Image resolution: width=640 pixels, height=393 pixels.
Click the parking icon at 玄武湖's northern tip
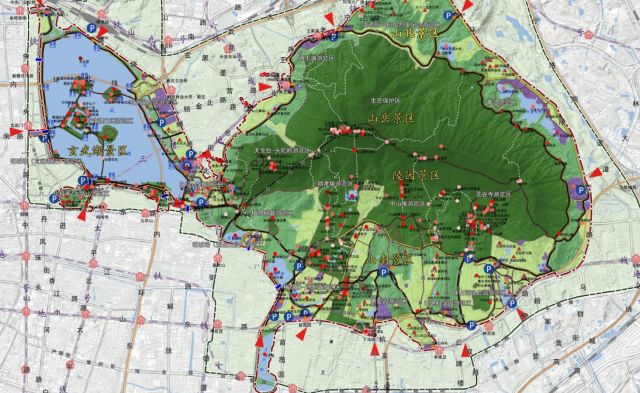point(92,29)
